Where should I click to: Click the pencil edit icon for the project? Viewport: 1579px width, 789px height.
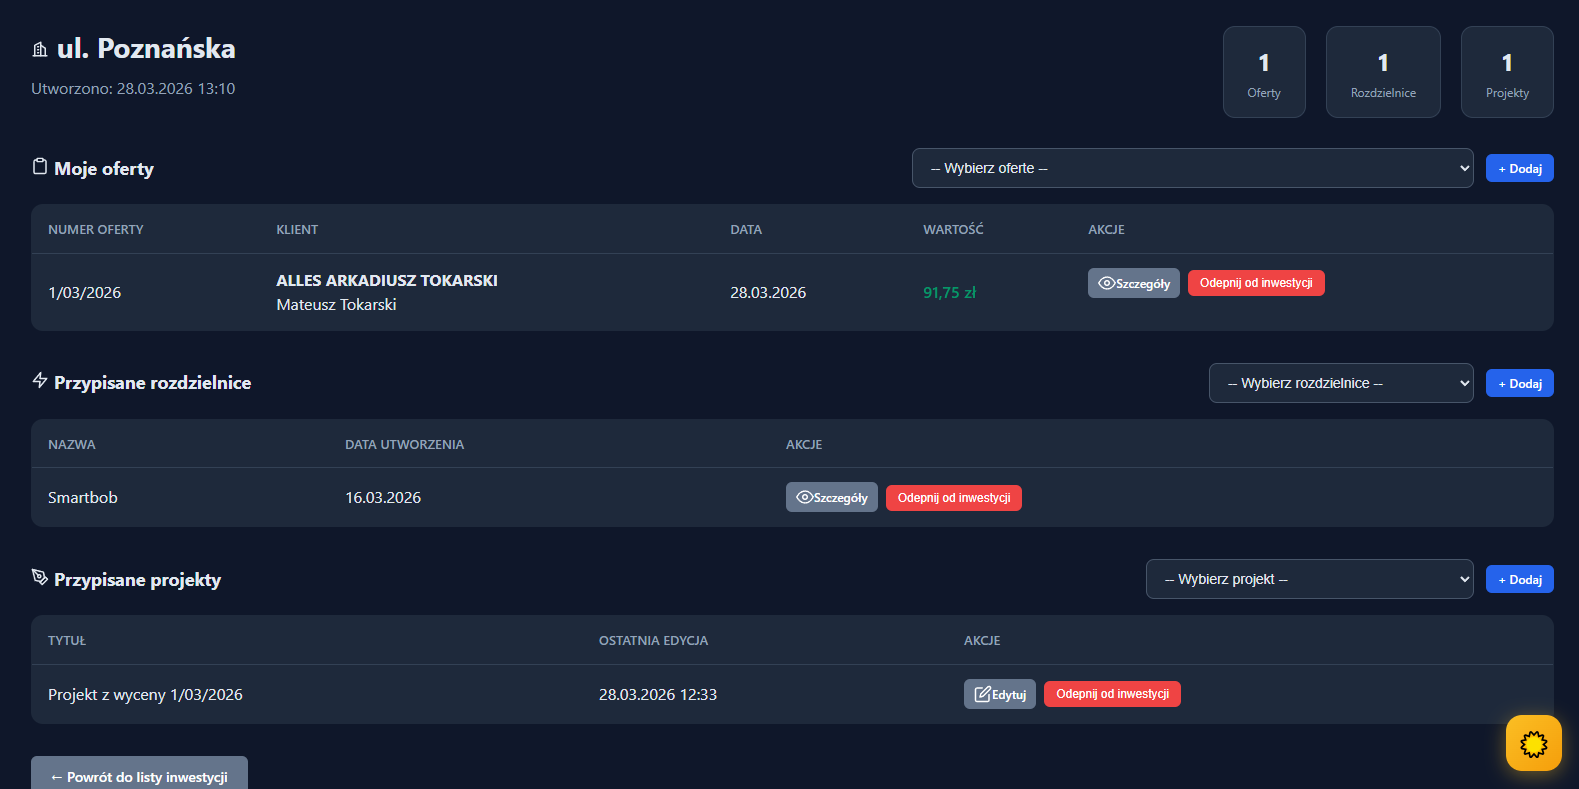click(982, 694)
